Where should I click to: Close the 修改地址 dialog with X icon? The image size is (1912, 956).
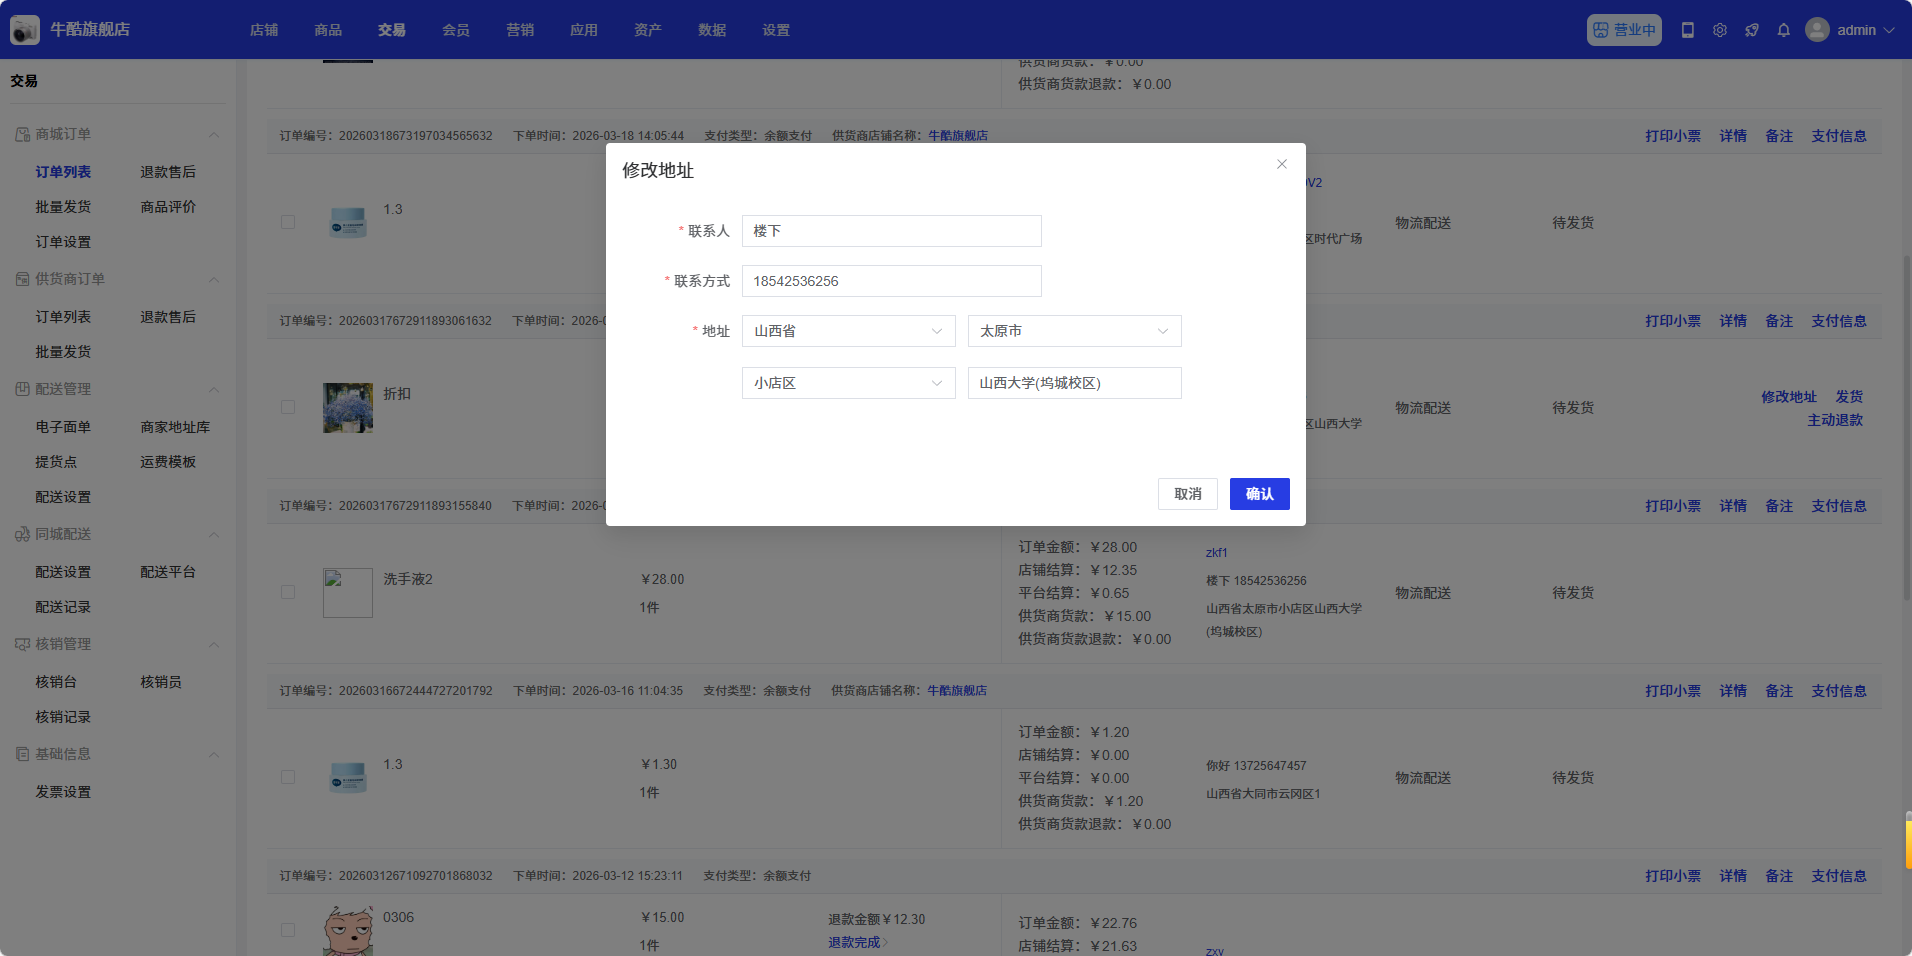[x=1281, y=164]
